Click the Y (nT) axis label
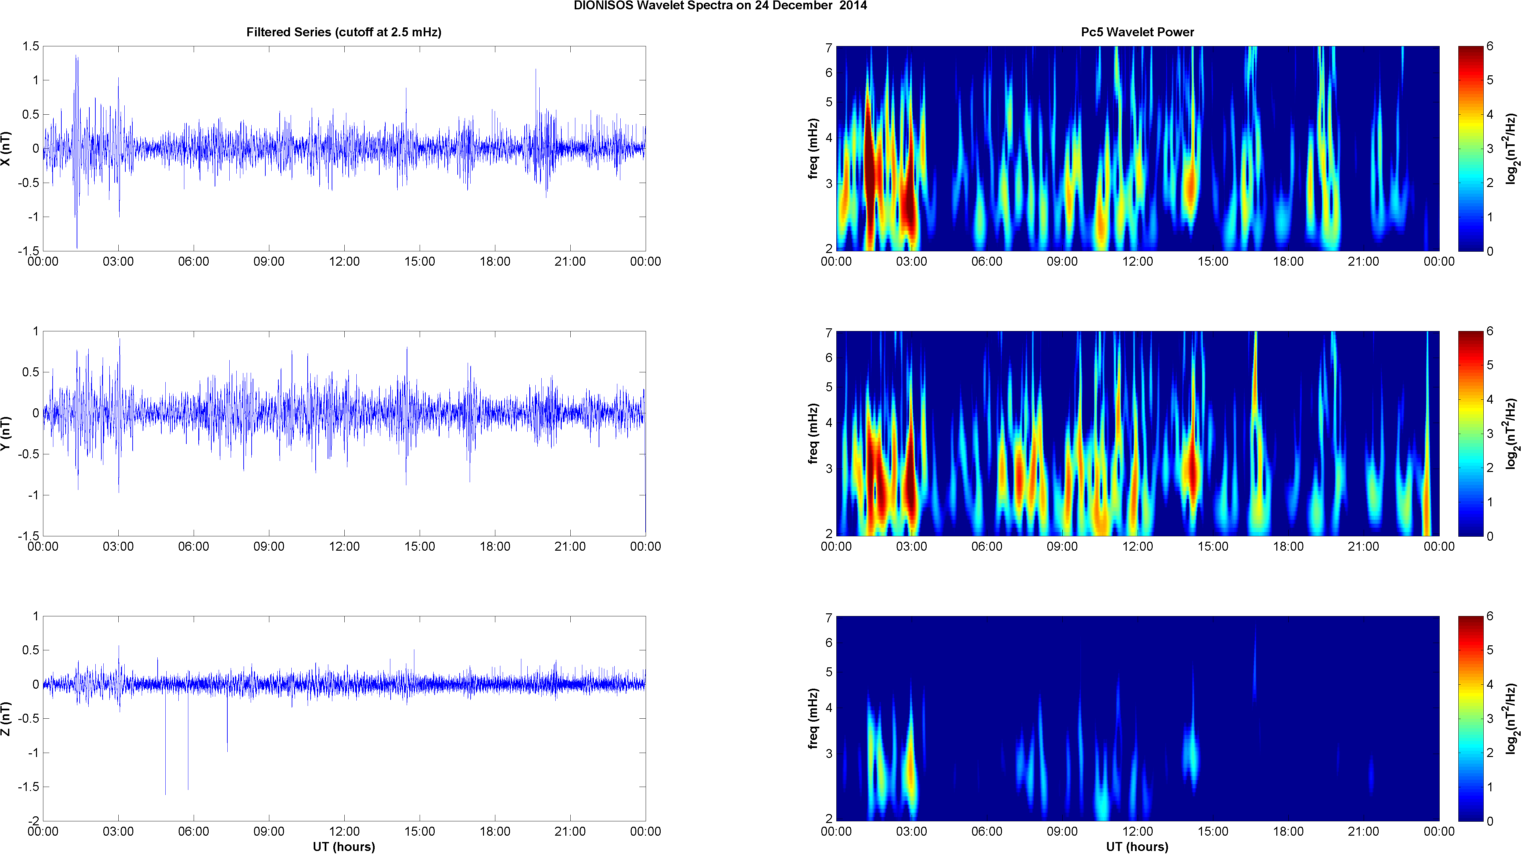The height and width of the screenshot is (854, 1521). [x=7, y=434]
